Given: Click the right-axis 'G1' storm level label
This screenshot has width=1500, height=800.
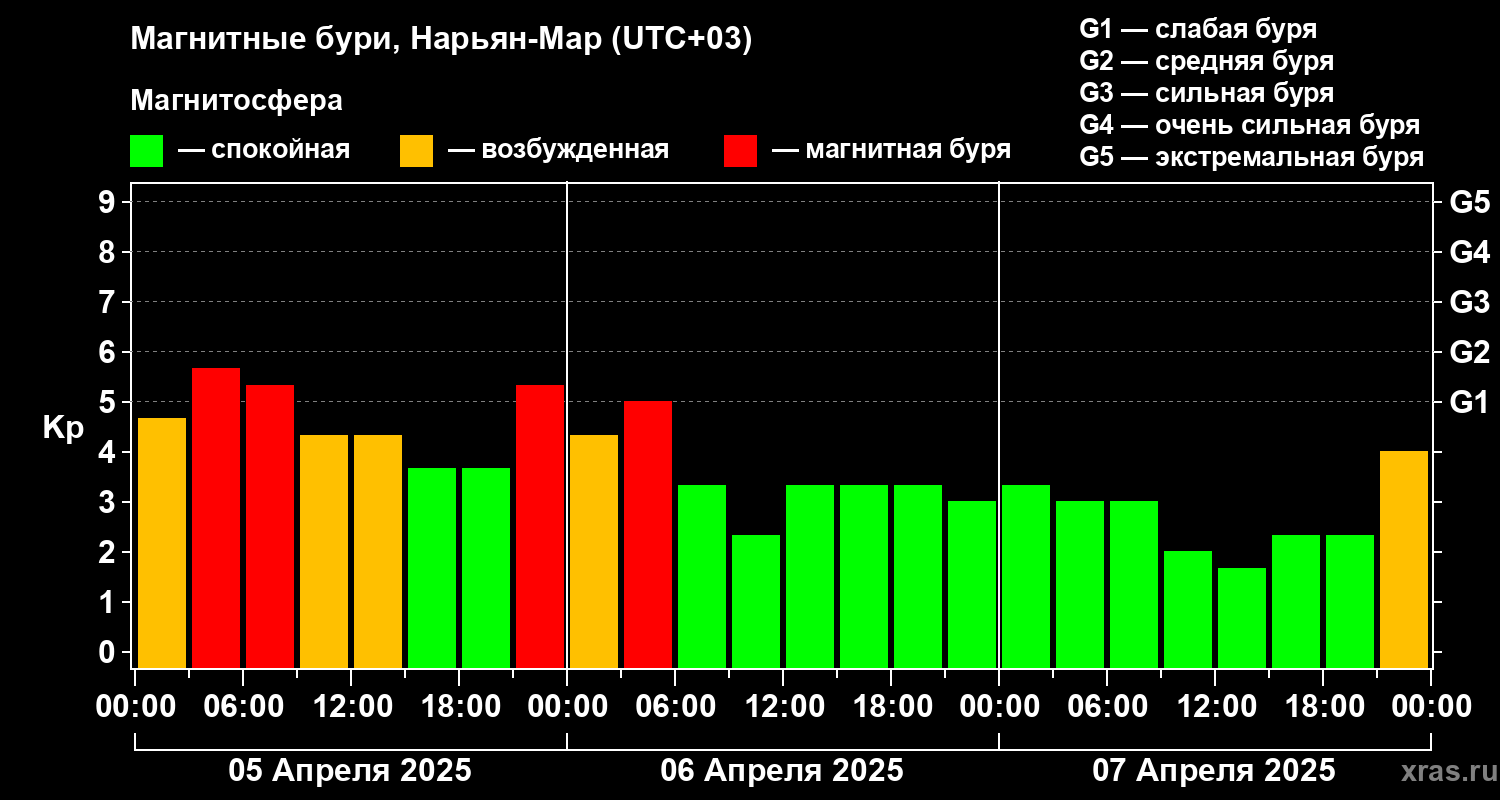Looking at the screenshot, I should [1469, 402].
